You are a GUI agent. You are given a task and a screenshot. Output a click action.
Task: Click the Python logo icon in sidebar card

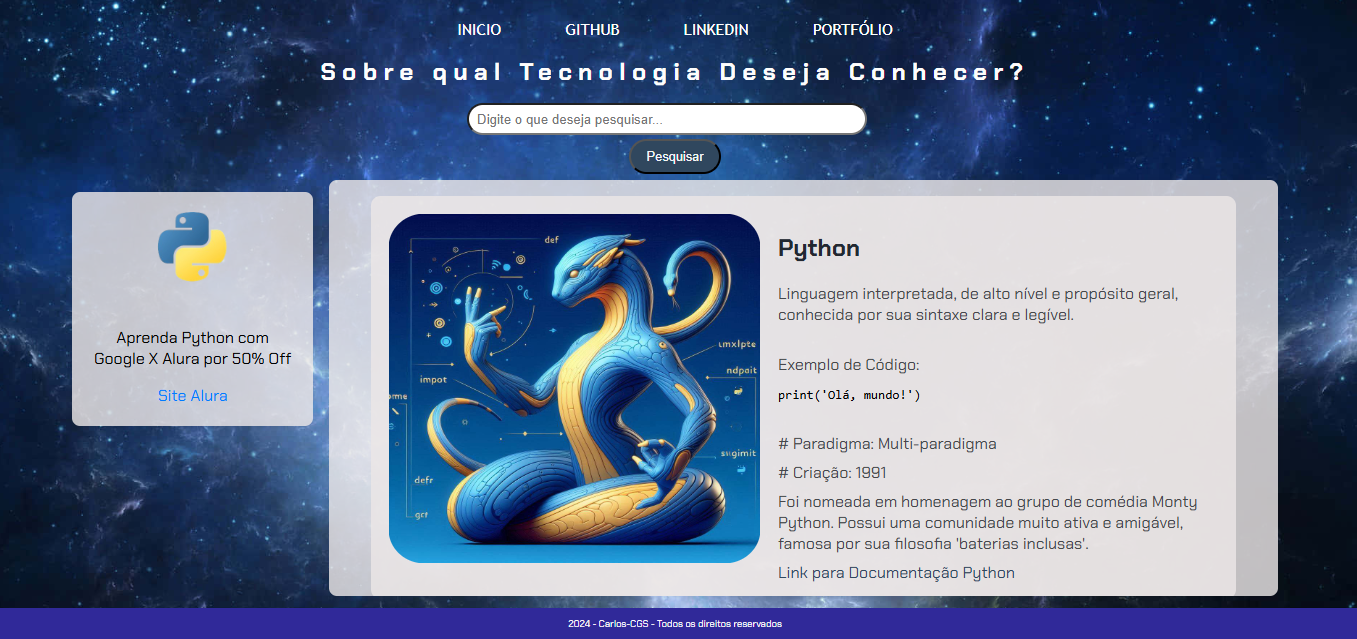click(x=192, y=247)
